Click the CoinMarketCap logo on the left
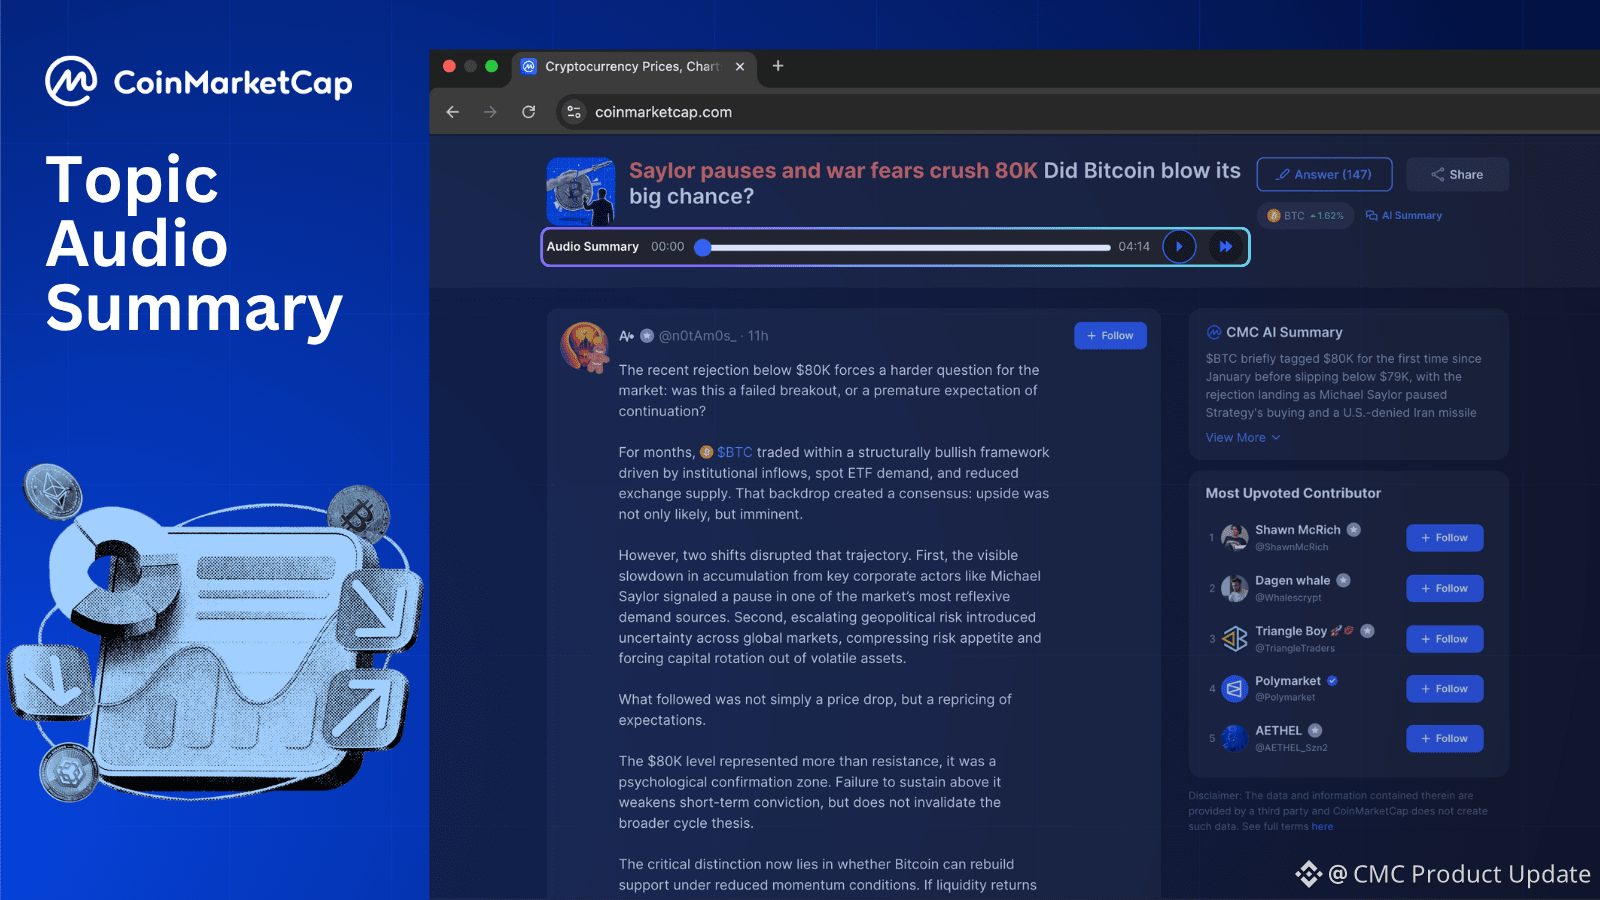Screen dimensions: 1600x900 click(199, 82)
